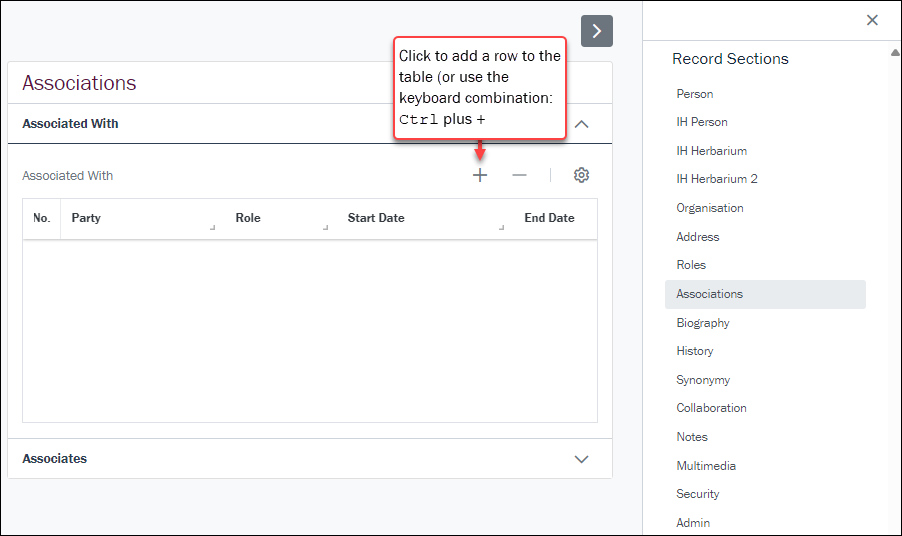Jump to Biography section
This screenshot has height=536, width=902.
coord(703,323)
